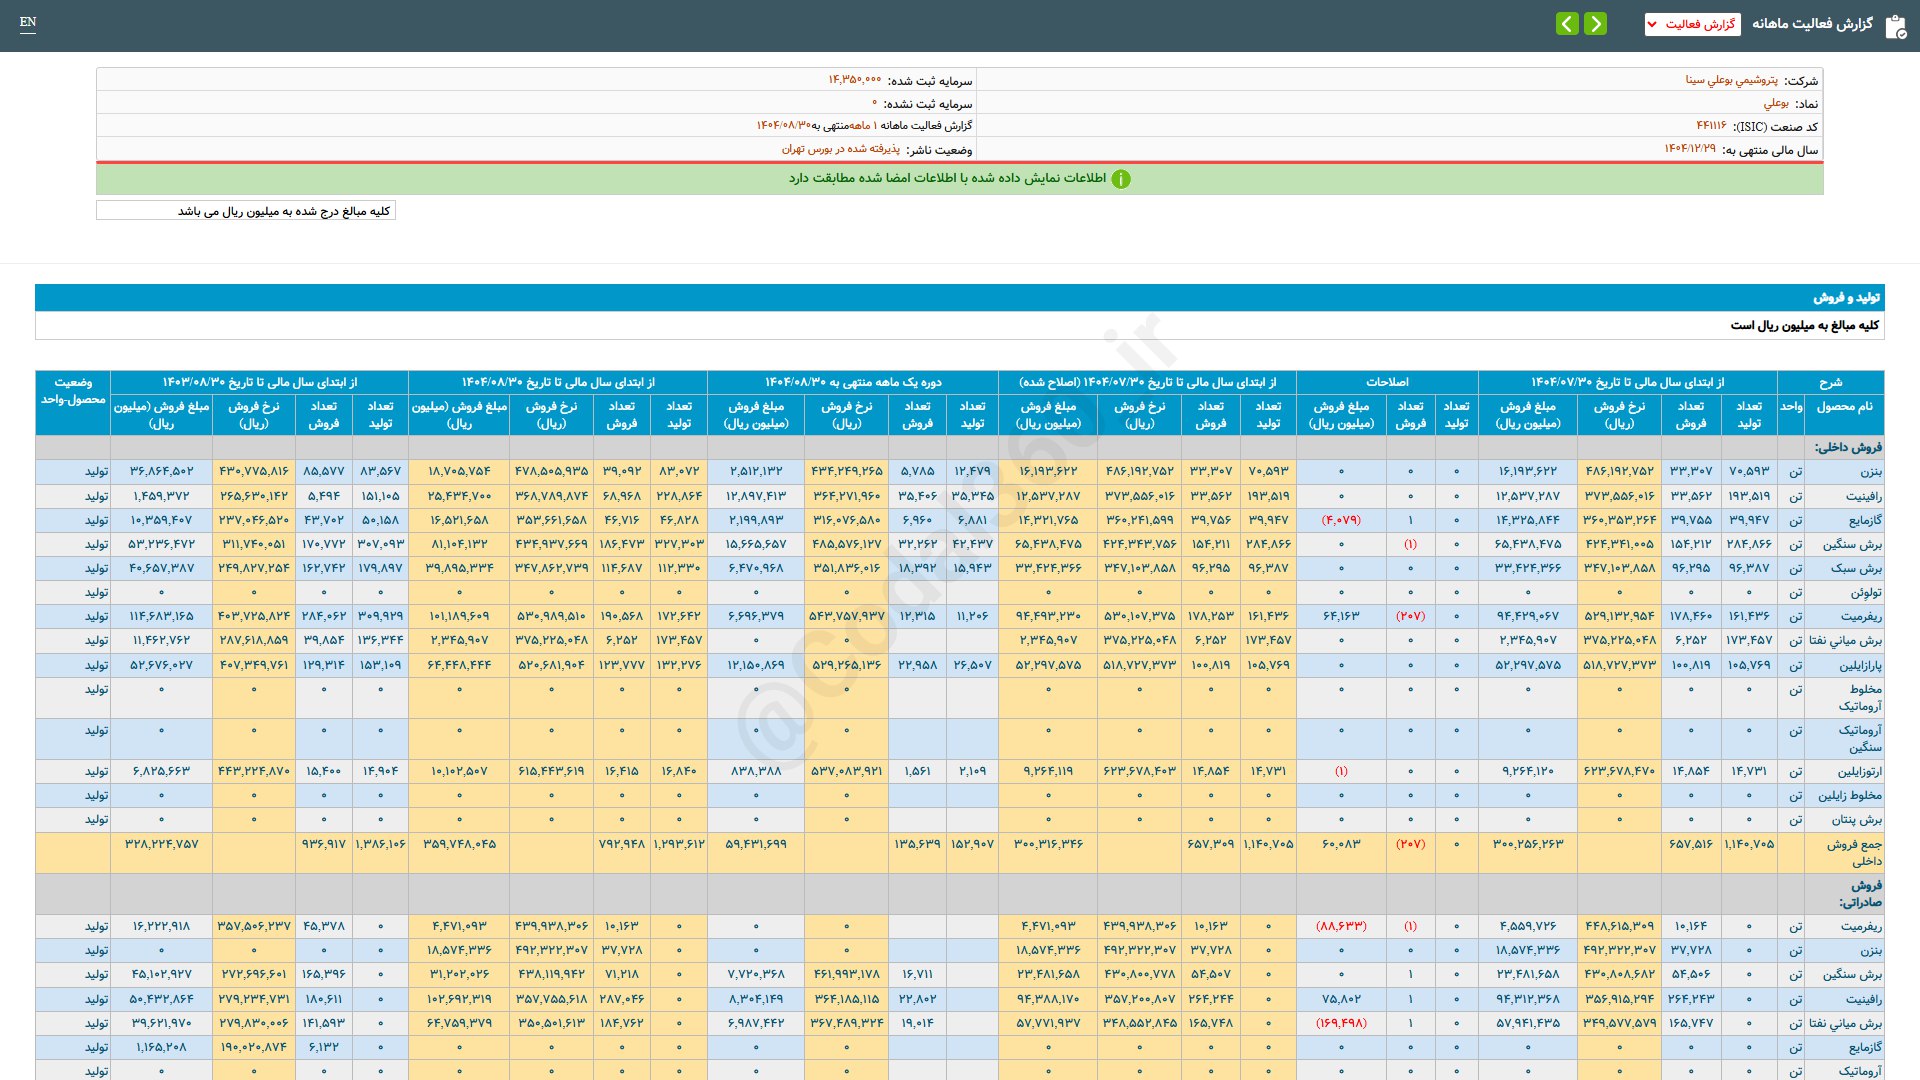Select the رافینیت product row name
The image size is (1920, 1080).
click(x=1864, y=496)
